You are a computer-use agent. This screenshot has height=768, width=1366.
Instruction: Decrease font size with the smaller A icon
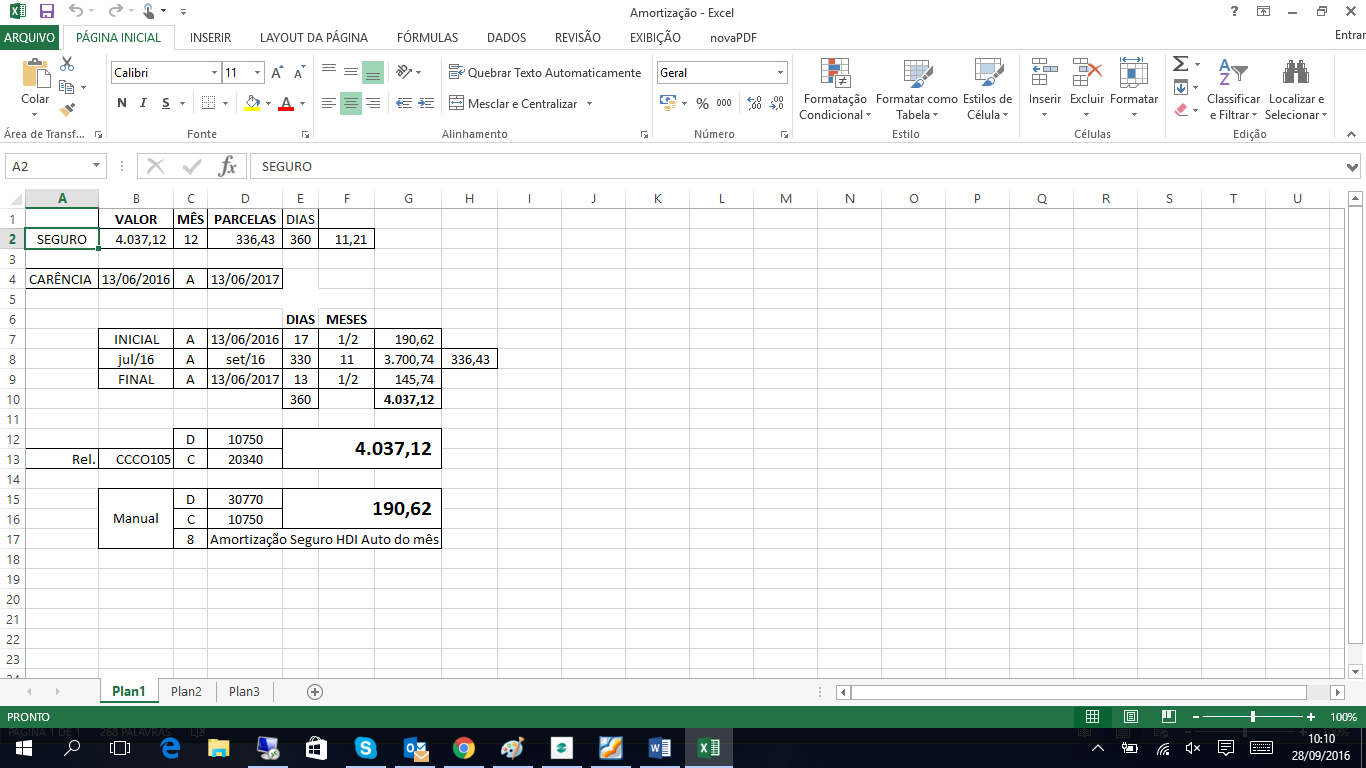point(298,73)
